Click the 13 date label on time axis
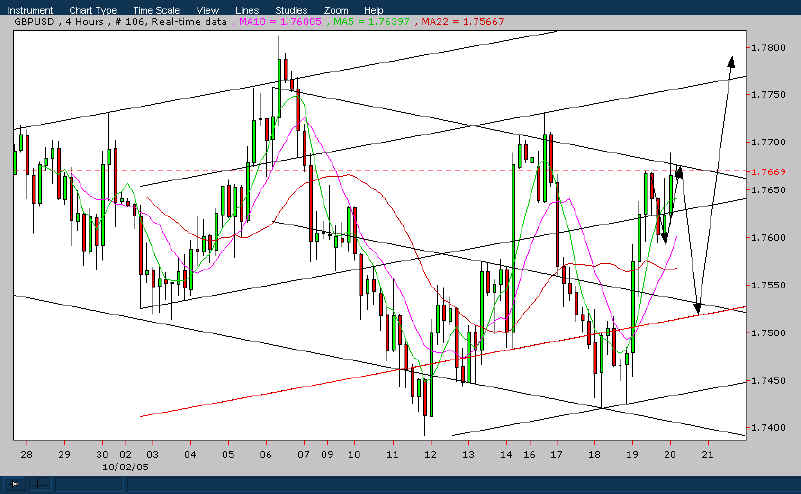Image resolution: width=801 pixels, height=494 pixels. [x=468, y=454]
